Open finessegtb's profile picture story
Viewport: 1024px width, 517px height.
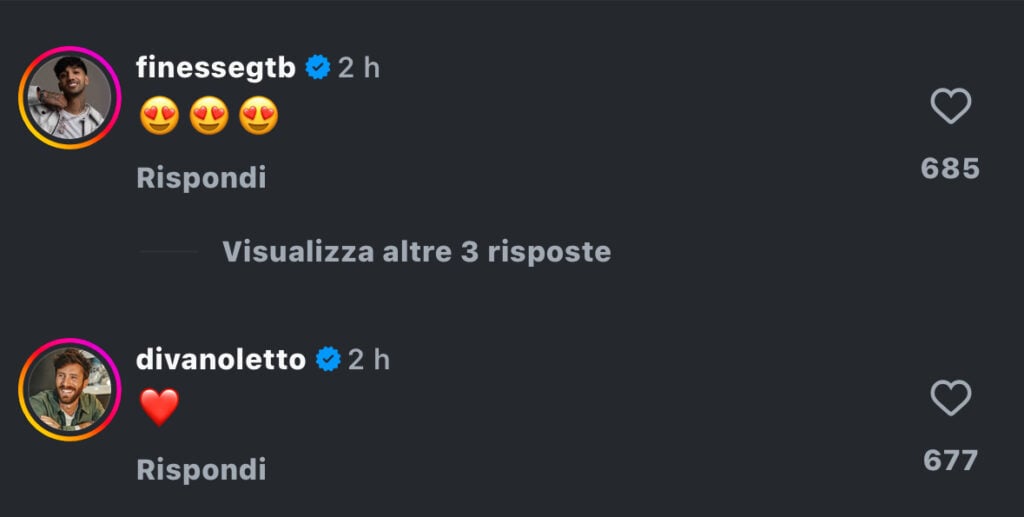coord(69,98)
